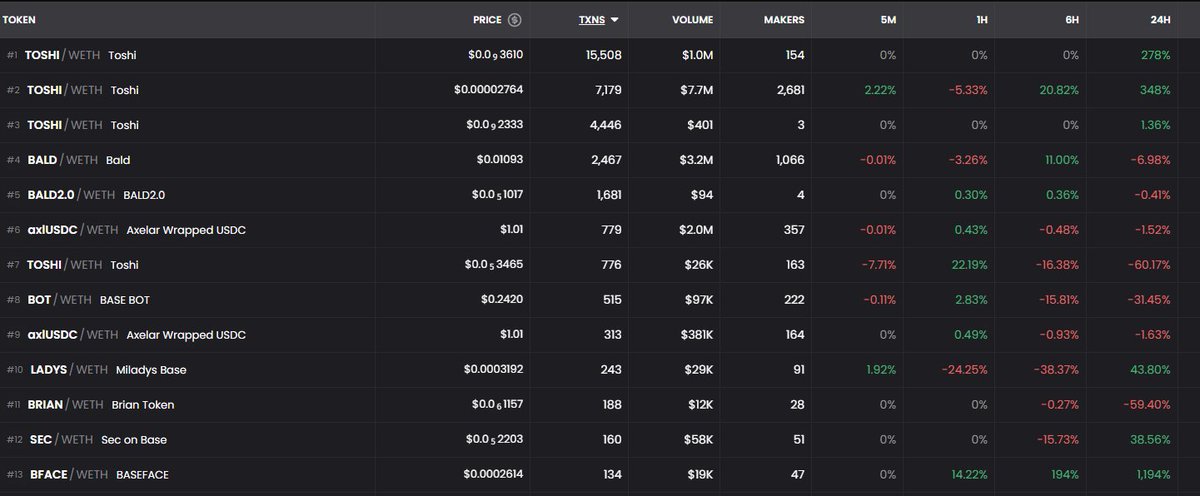Open row #3 TOSHI / WETH pair
This screenshot has height=496, width=1200.
[x=600, y=125]
